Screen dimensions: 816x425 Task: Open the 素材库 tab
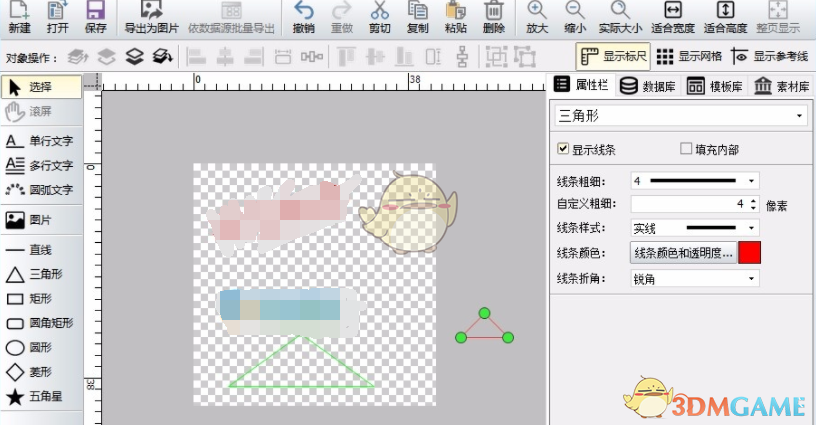click(x=783, y=86)
